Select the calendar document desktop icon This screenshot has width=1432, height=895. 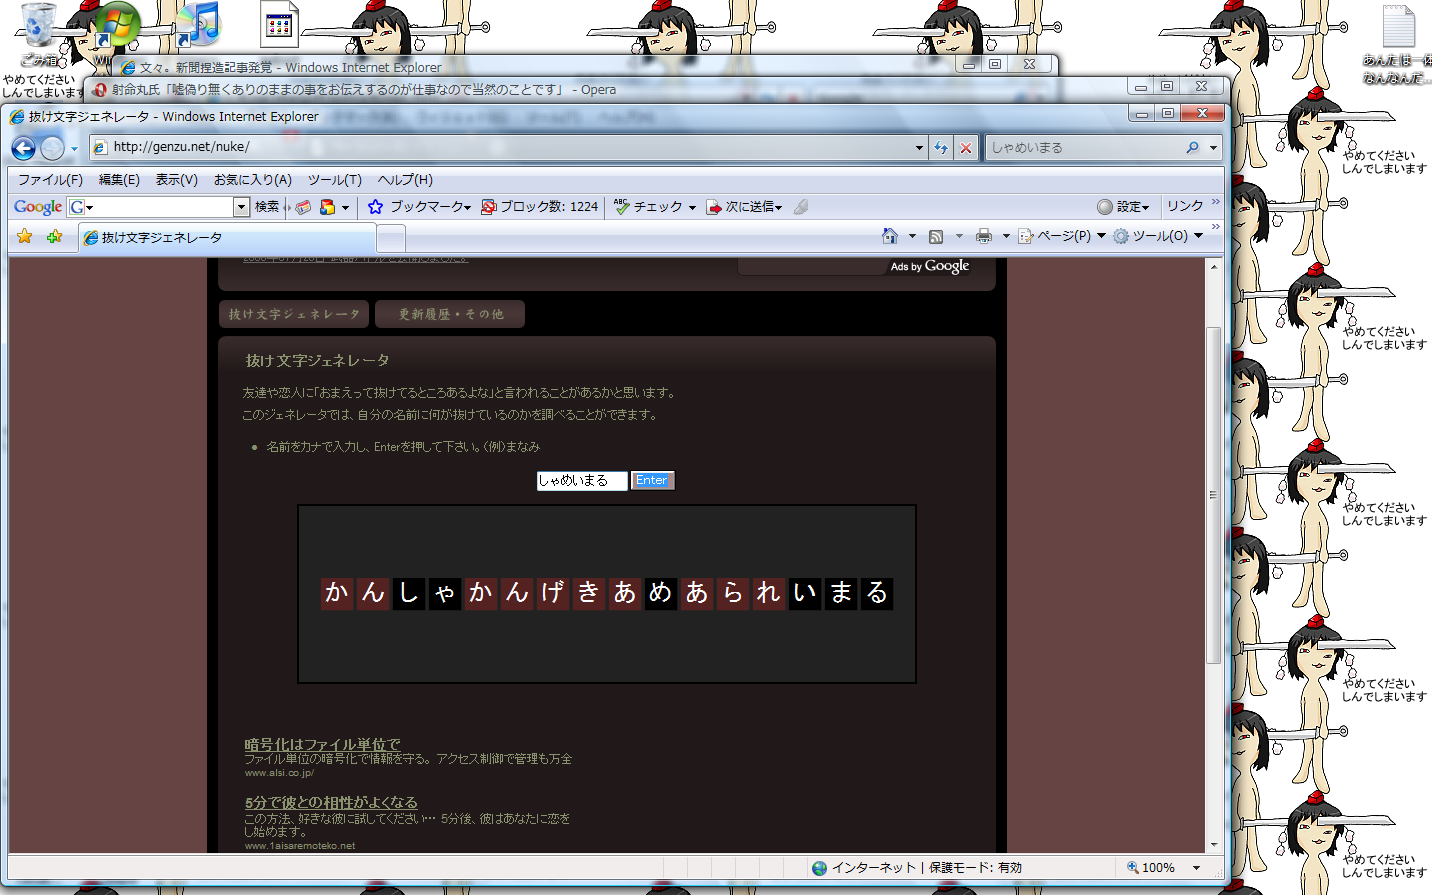(279, 25)
